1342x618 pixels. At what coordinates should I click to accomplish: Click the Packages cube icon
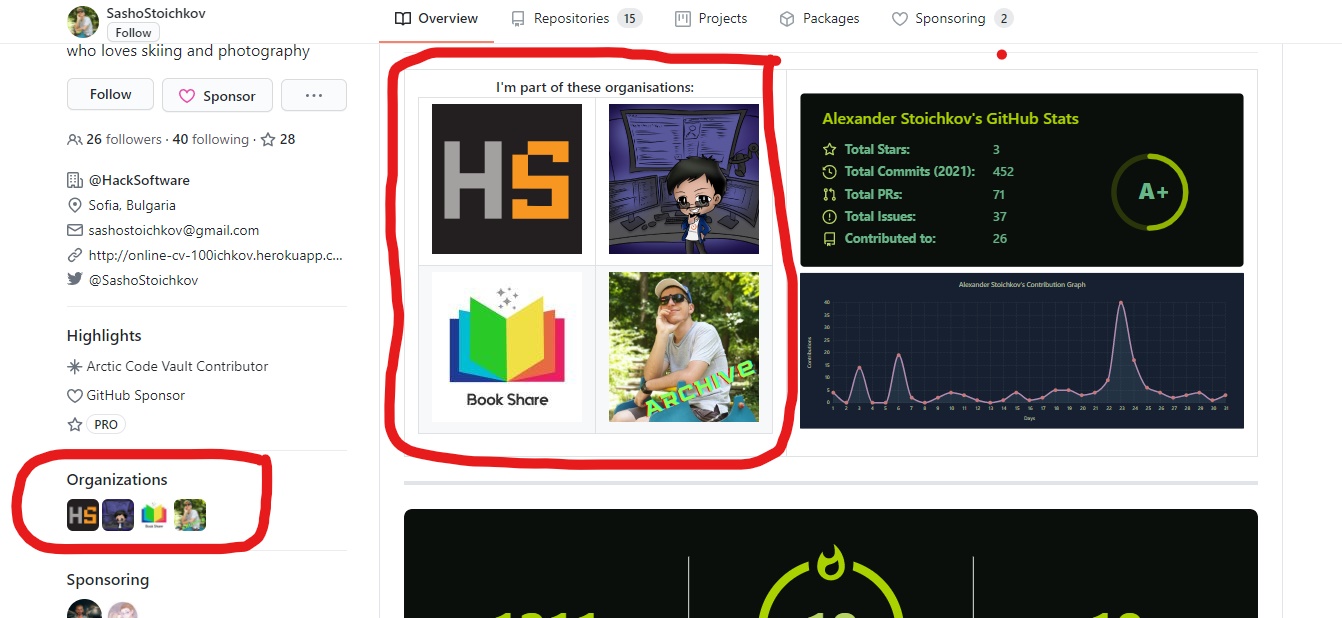(787, 19)
